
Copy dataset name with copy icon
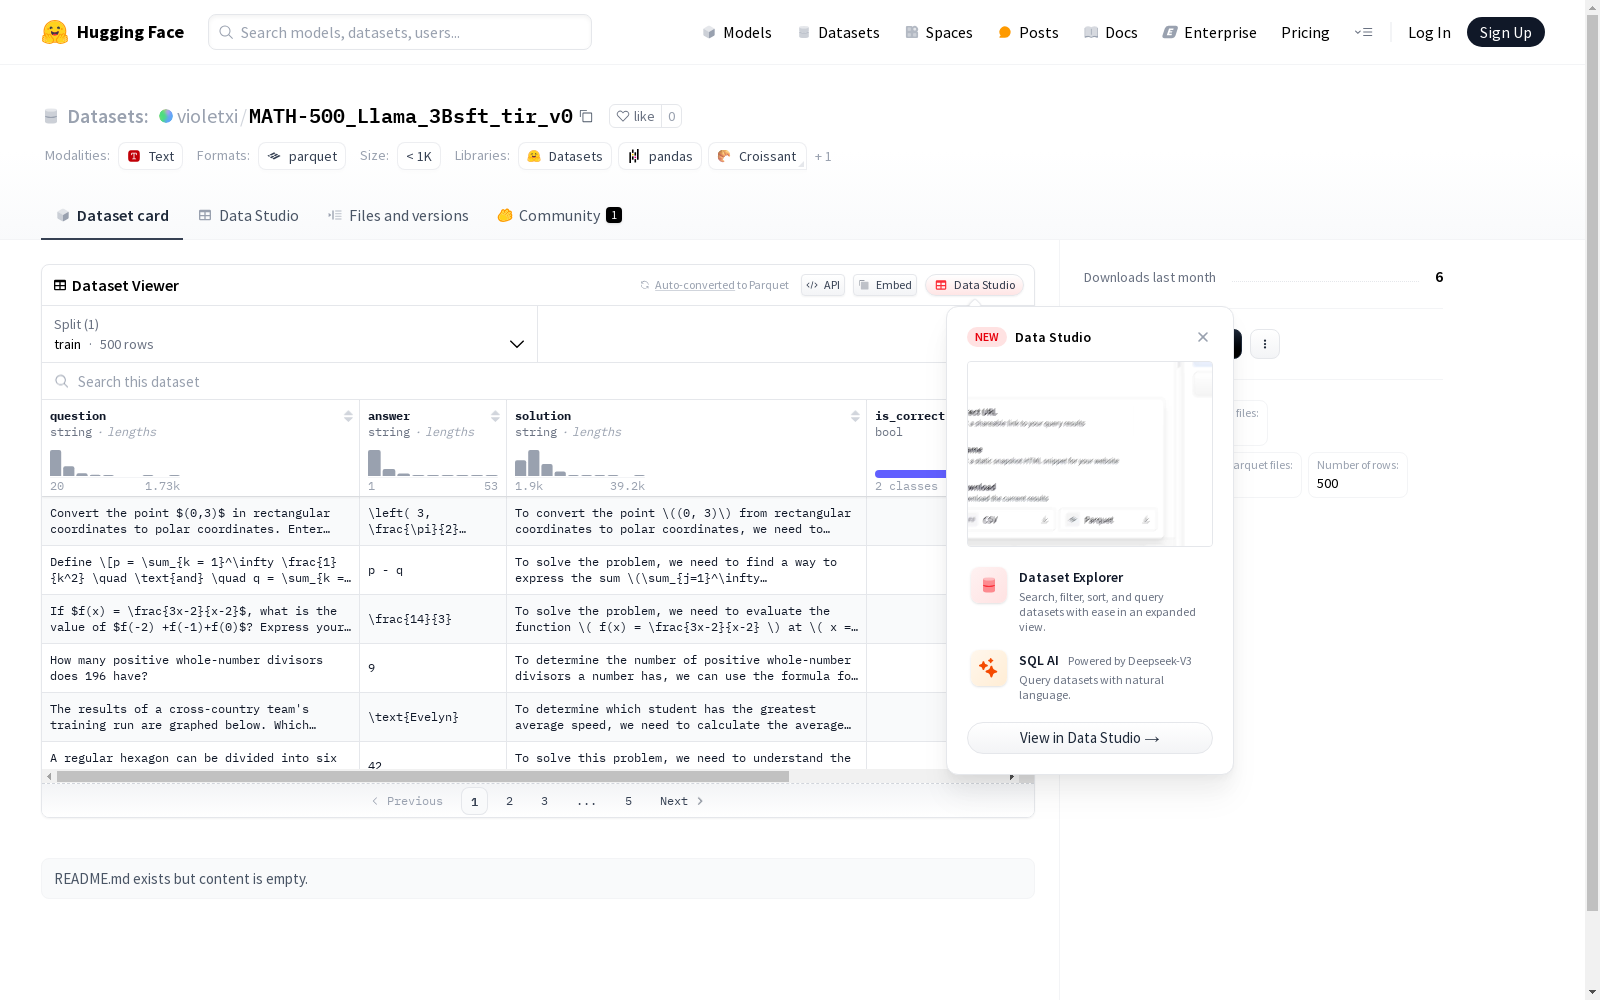587,117
